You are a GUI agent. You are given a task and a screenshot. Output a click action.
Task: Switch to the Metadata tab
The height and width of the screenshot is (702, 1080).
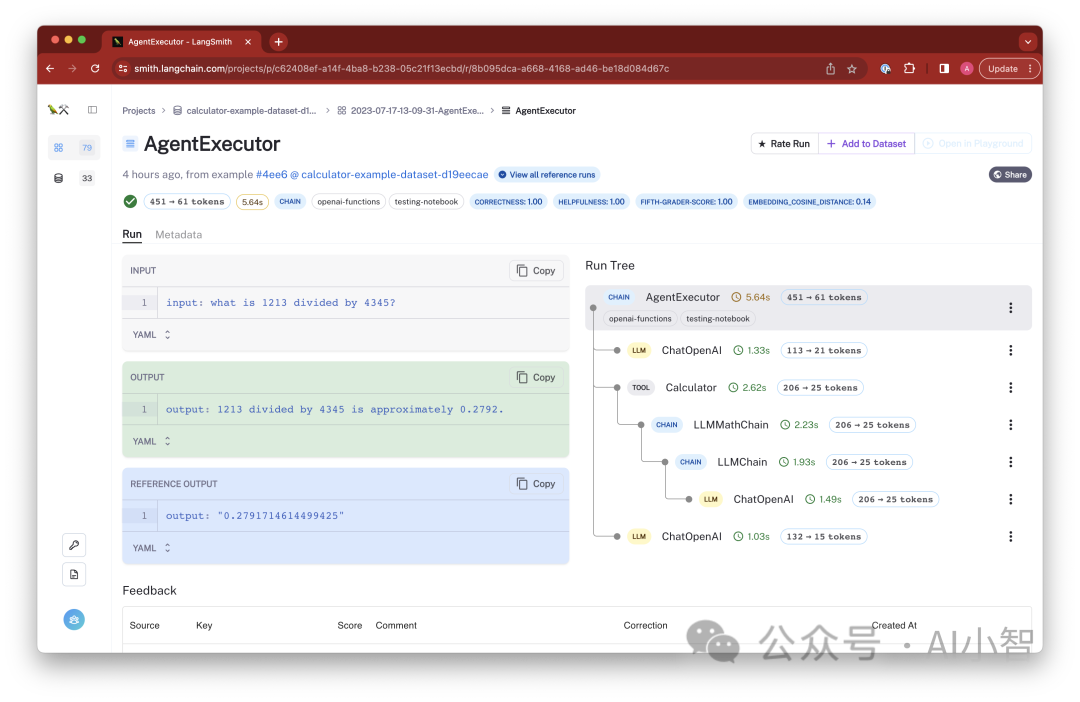pyautogui.click(x=178, y=234)
